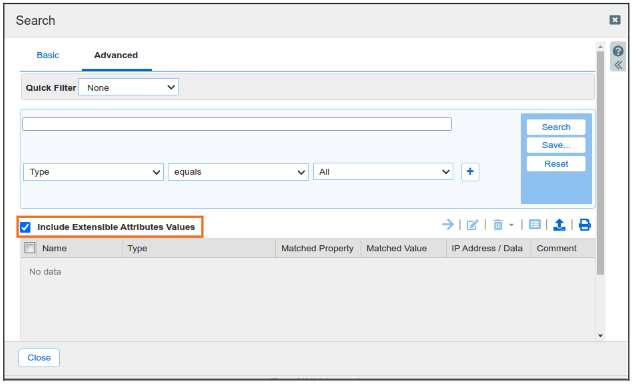Click the search text input field
Screen dimensions: 633x385
(x=237, y=124)
